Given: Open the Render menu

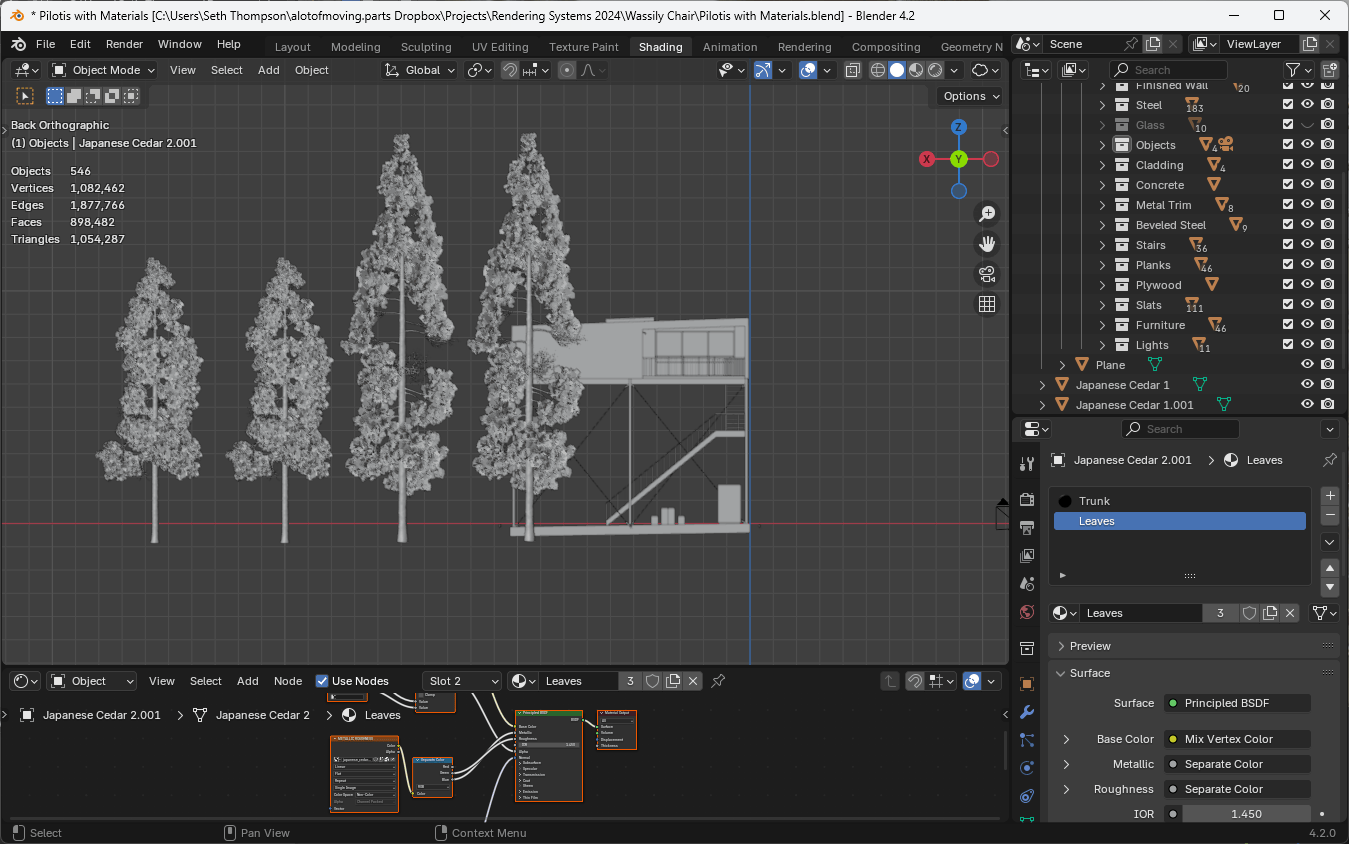Looking at the screenshot, I should pyautogui.click(x=124, y=44).
